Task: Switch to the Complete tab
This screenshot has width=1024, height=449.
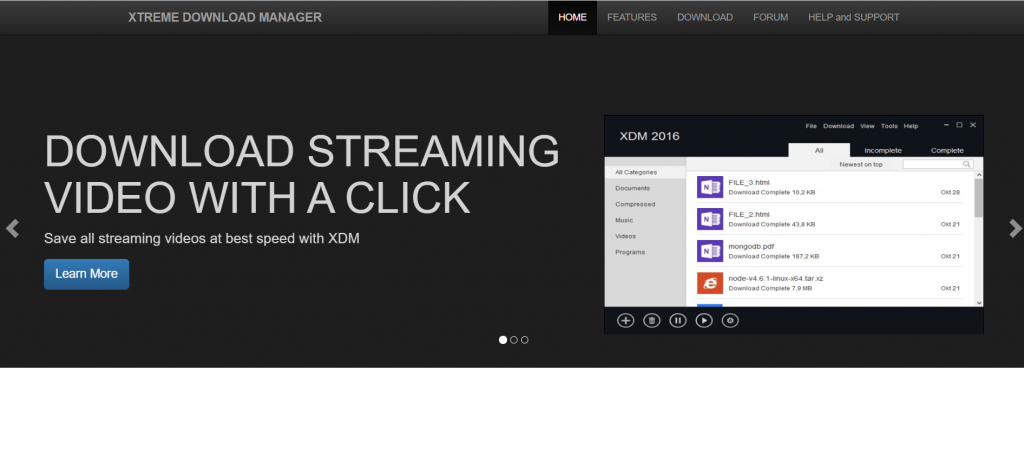Action: [x=947, y=150]
